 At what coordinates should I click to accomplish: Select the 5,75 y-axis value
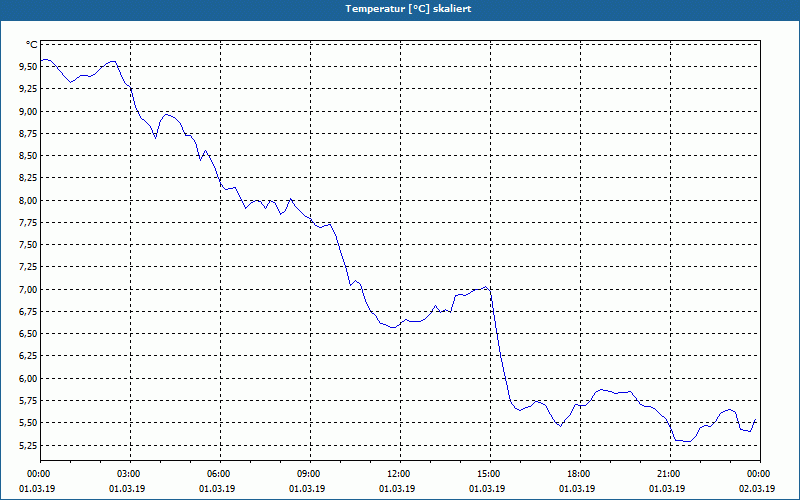(x=29, y=401)
